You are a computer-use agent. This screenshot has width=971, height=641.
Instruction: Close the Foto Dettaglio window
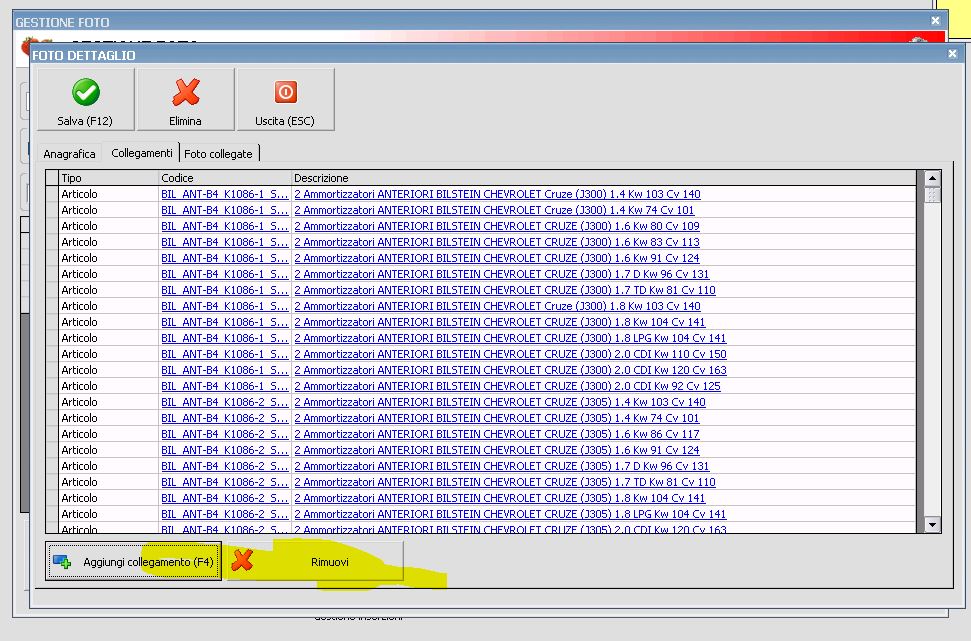pyautogui.click(x=952, y=54)
